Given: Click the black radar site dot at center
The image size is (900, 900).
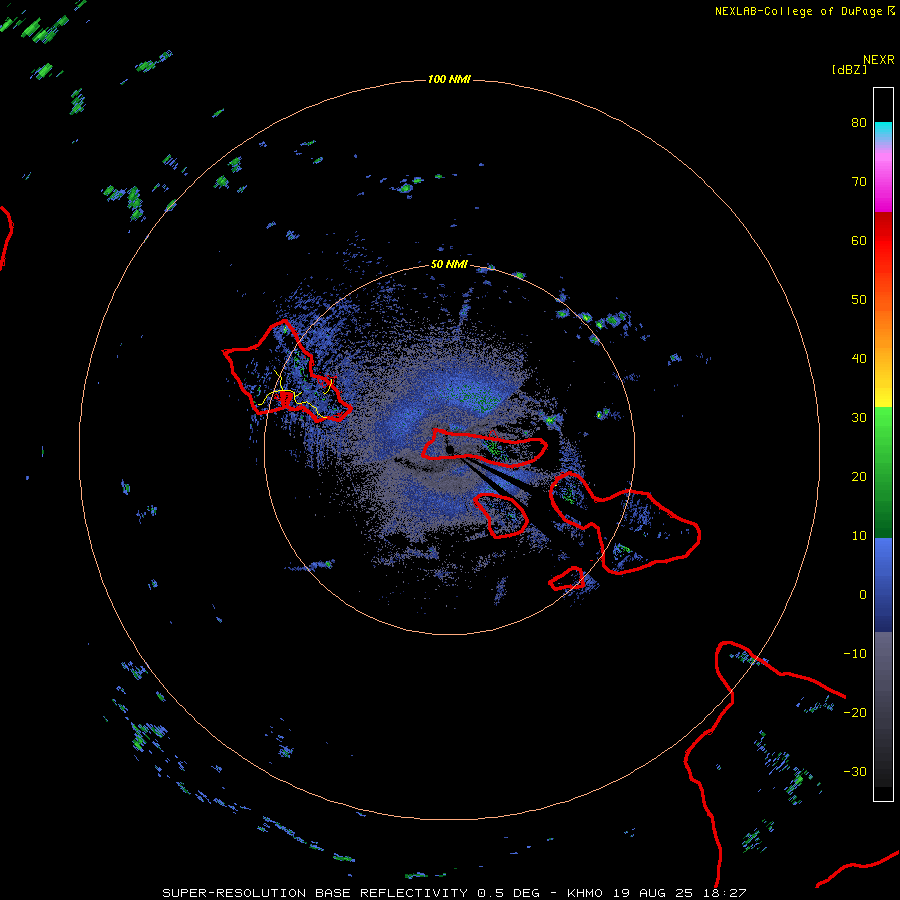Looking at the screenshot, I should [x=450, y=449].
